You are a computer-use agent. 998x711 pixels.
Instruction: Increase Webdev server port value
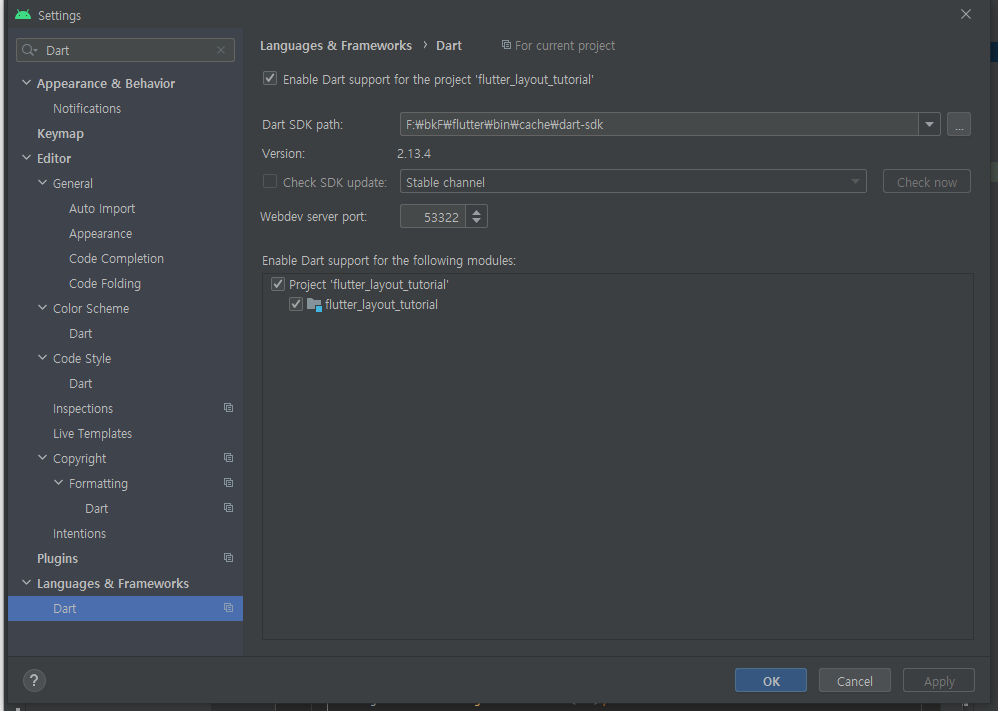tap(477, 211)
